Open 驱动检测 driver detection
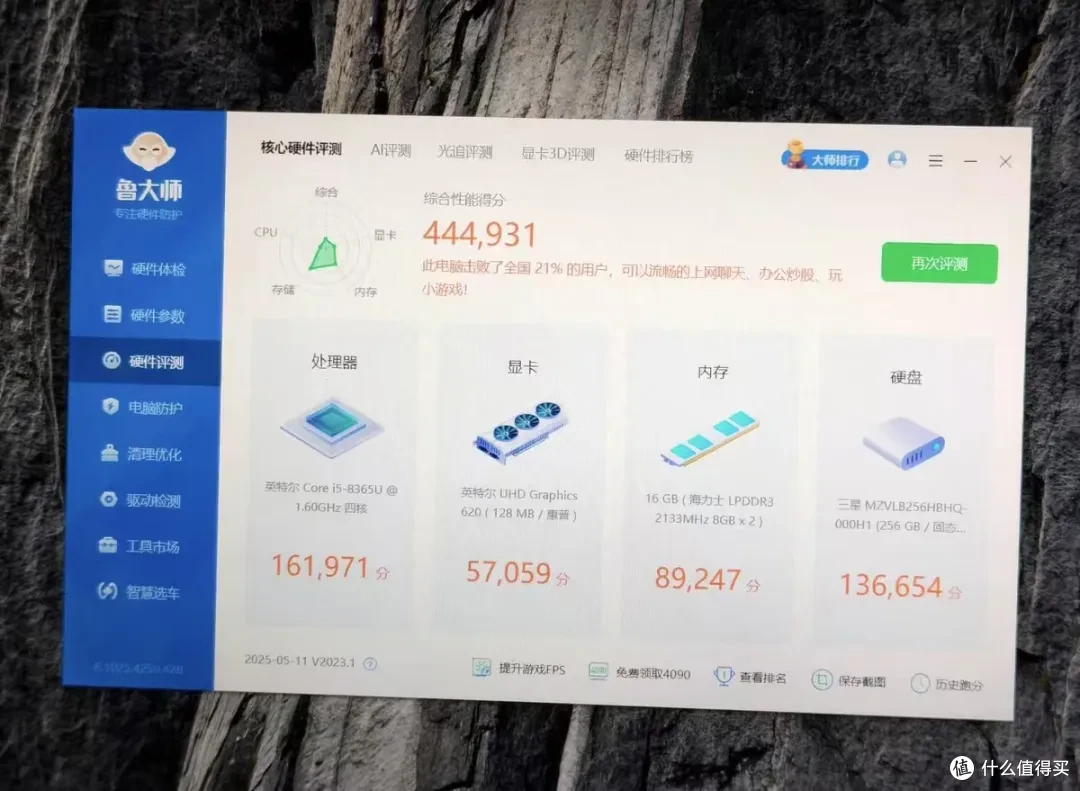The height and width of the screenshot is (791, 1080). click(x=140, y=500)
